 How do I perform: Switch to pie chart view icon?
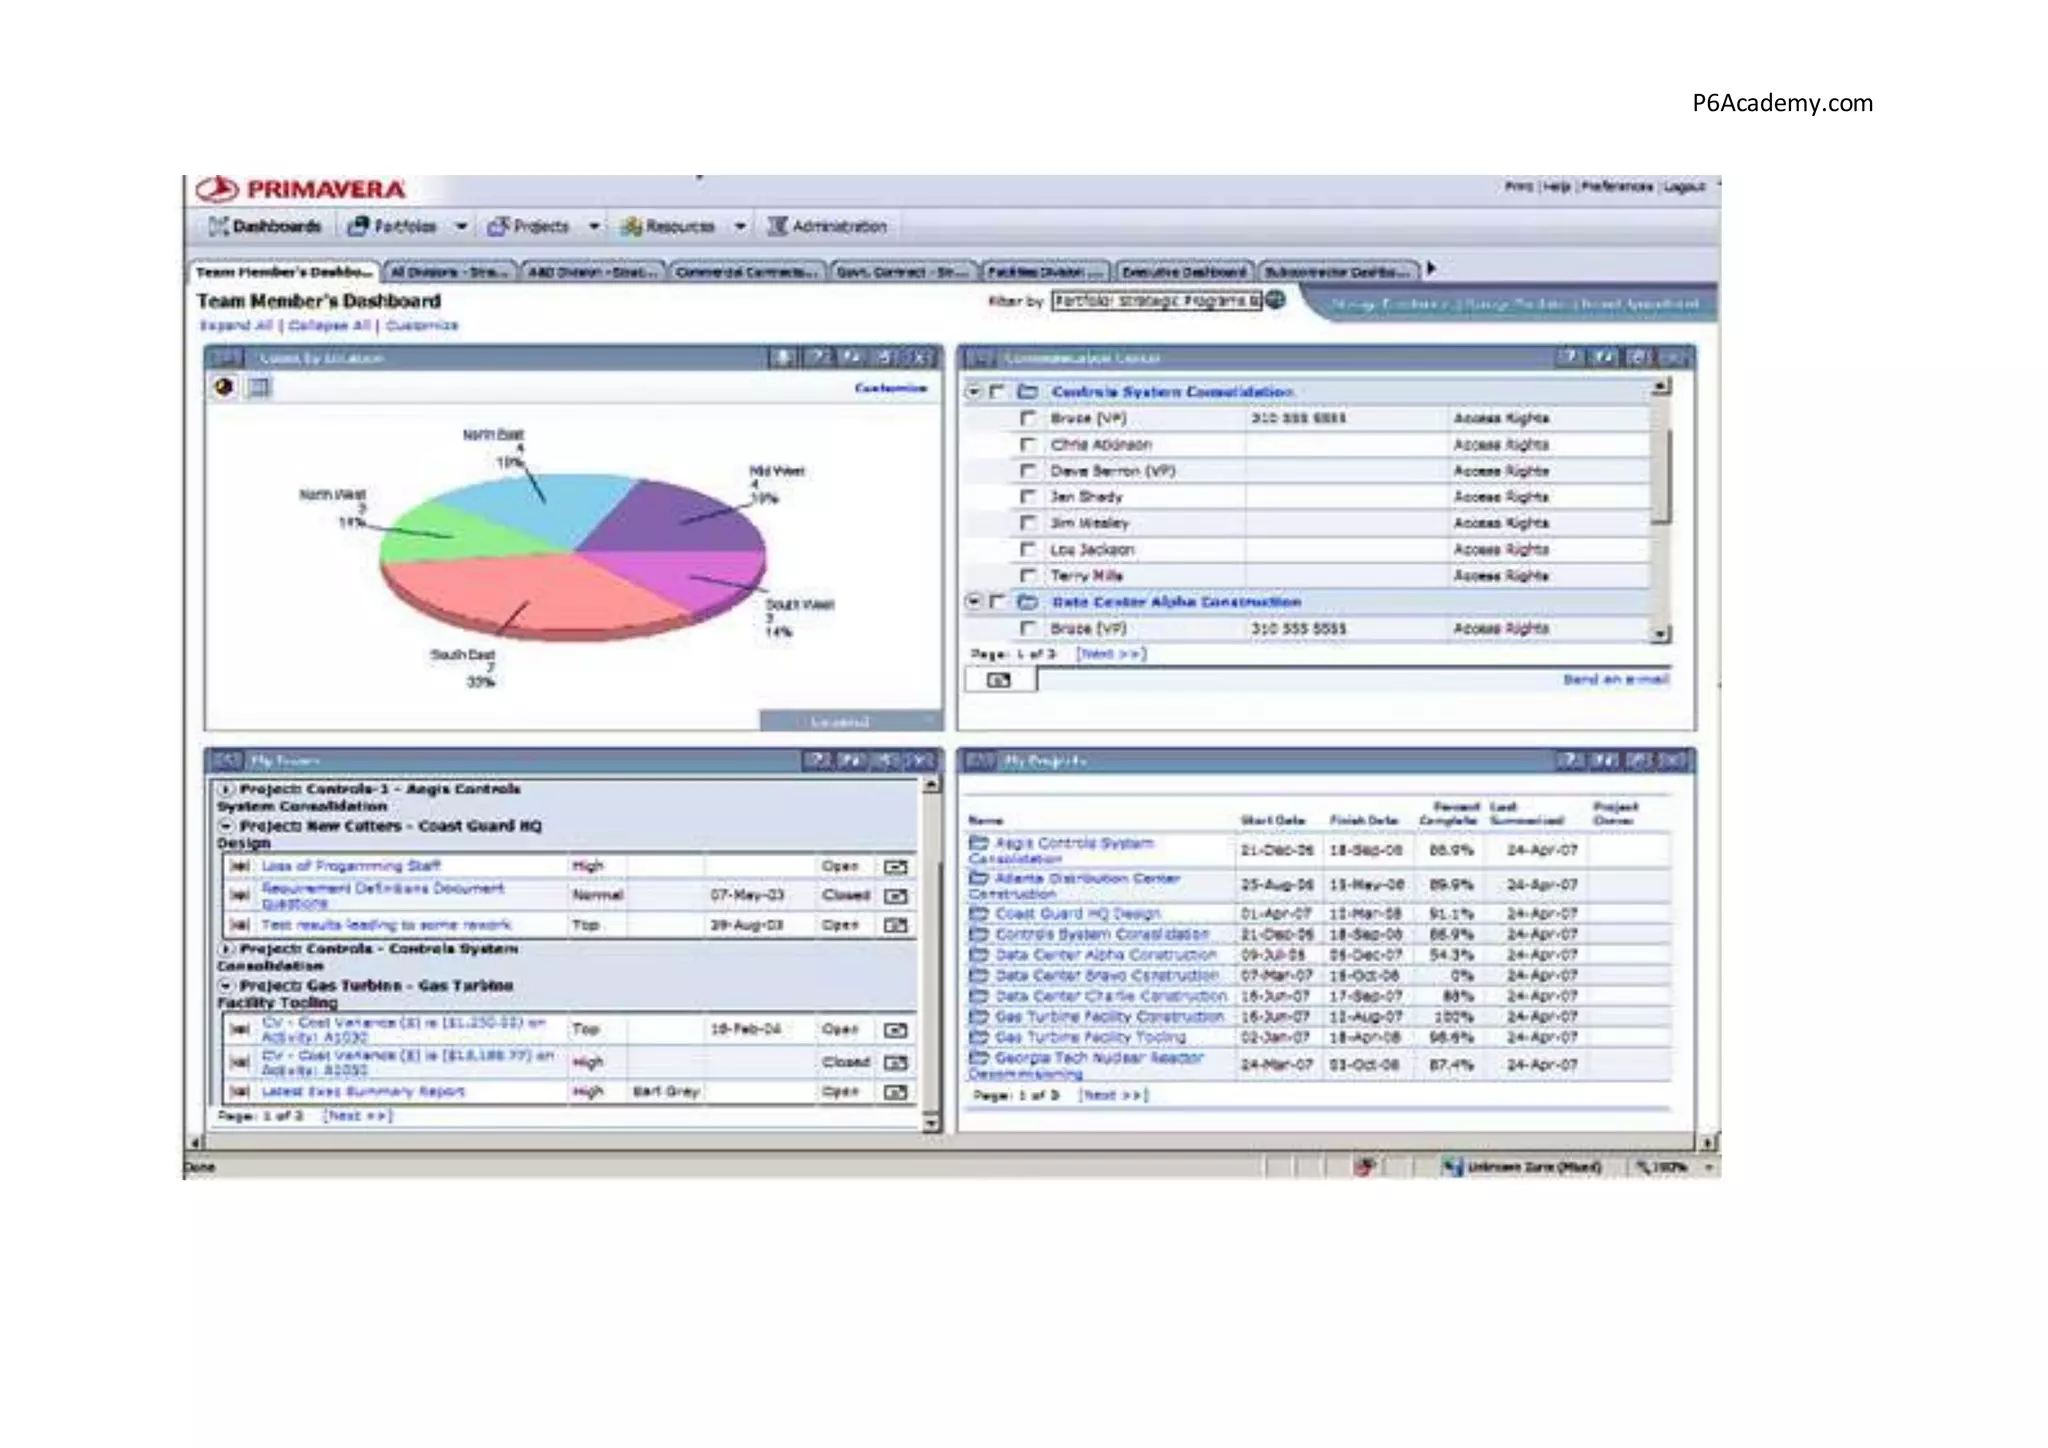click(224, 387)
